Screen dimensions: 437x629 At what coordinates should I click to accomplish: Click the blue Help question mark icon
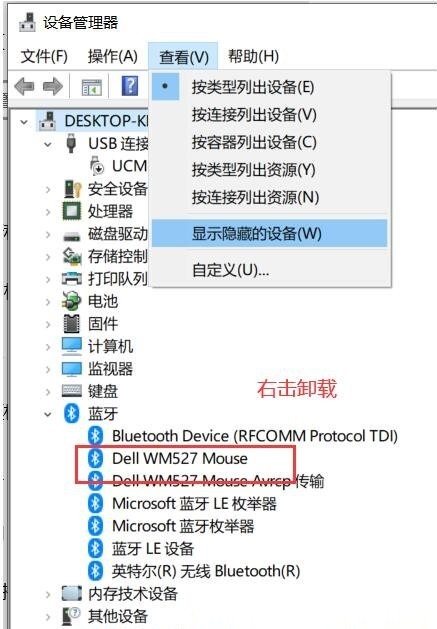click(x=130, y=85)
